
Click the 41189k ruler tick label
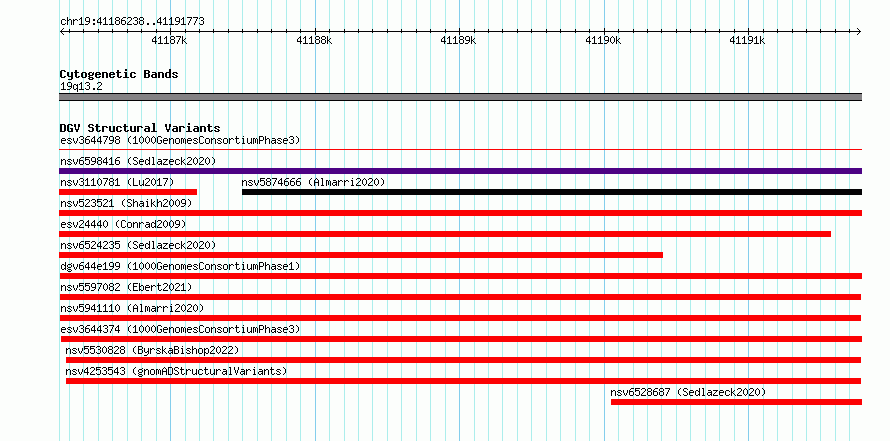coord(458,40)
